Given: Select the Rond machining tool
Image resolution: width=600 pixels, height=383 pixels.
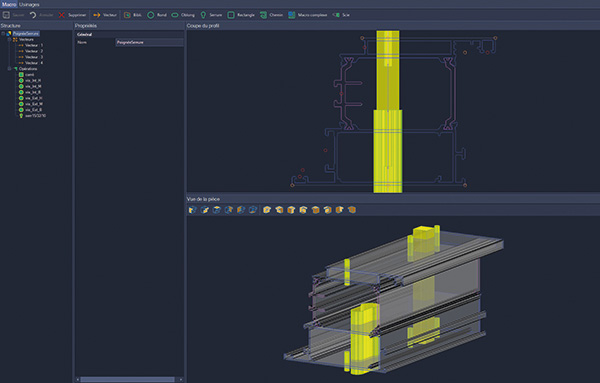Looking at the screenshot, I should (157, 15).
